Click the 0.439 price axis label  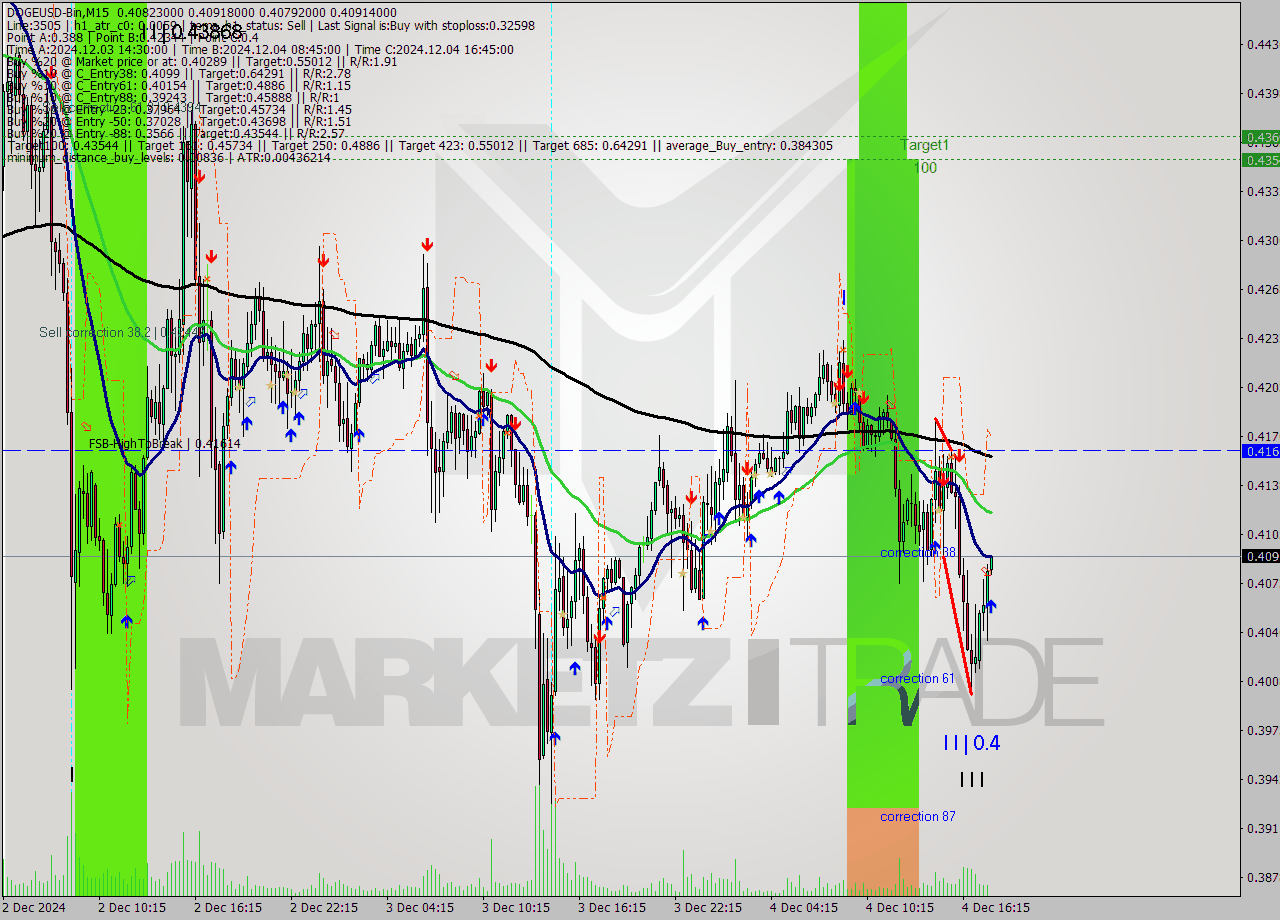click(x=1262, y=93)
